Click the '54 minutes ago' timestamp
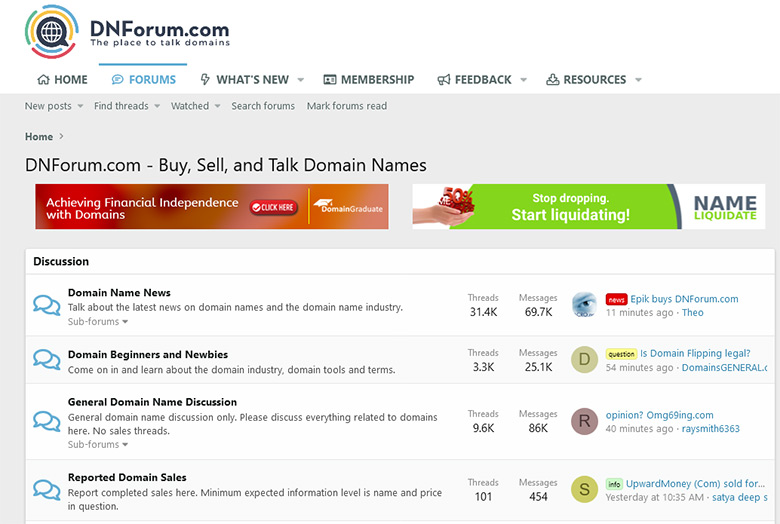780x524 pixels. point(639,368)
